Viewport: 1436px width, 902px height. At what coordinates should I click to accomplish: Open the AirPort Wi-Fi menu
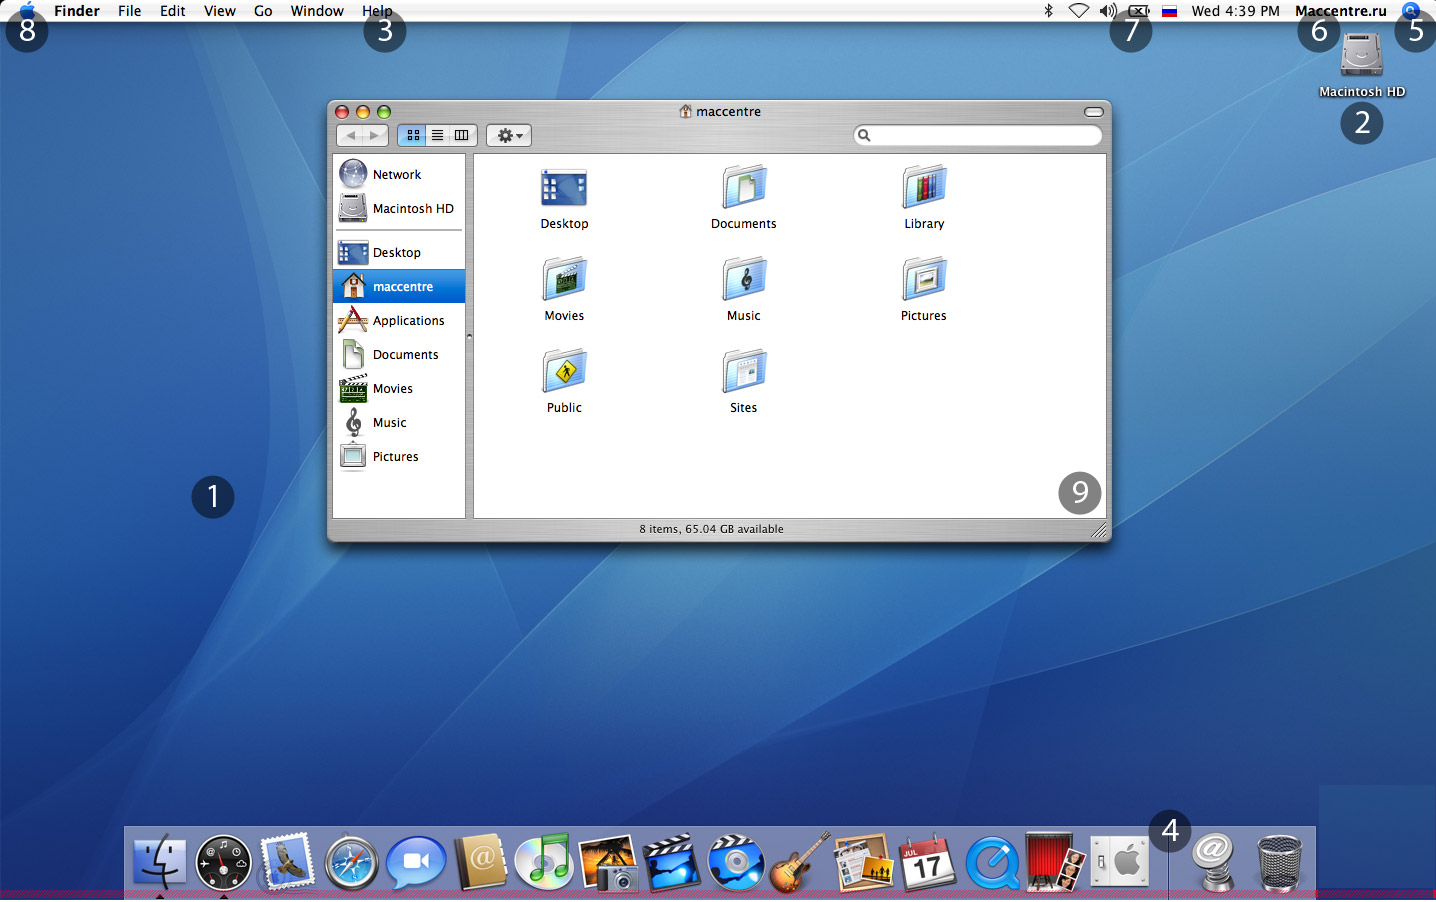[1079, 11]
